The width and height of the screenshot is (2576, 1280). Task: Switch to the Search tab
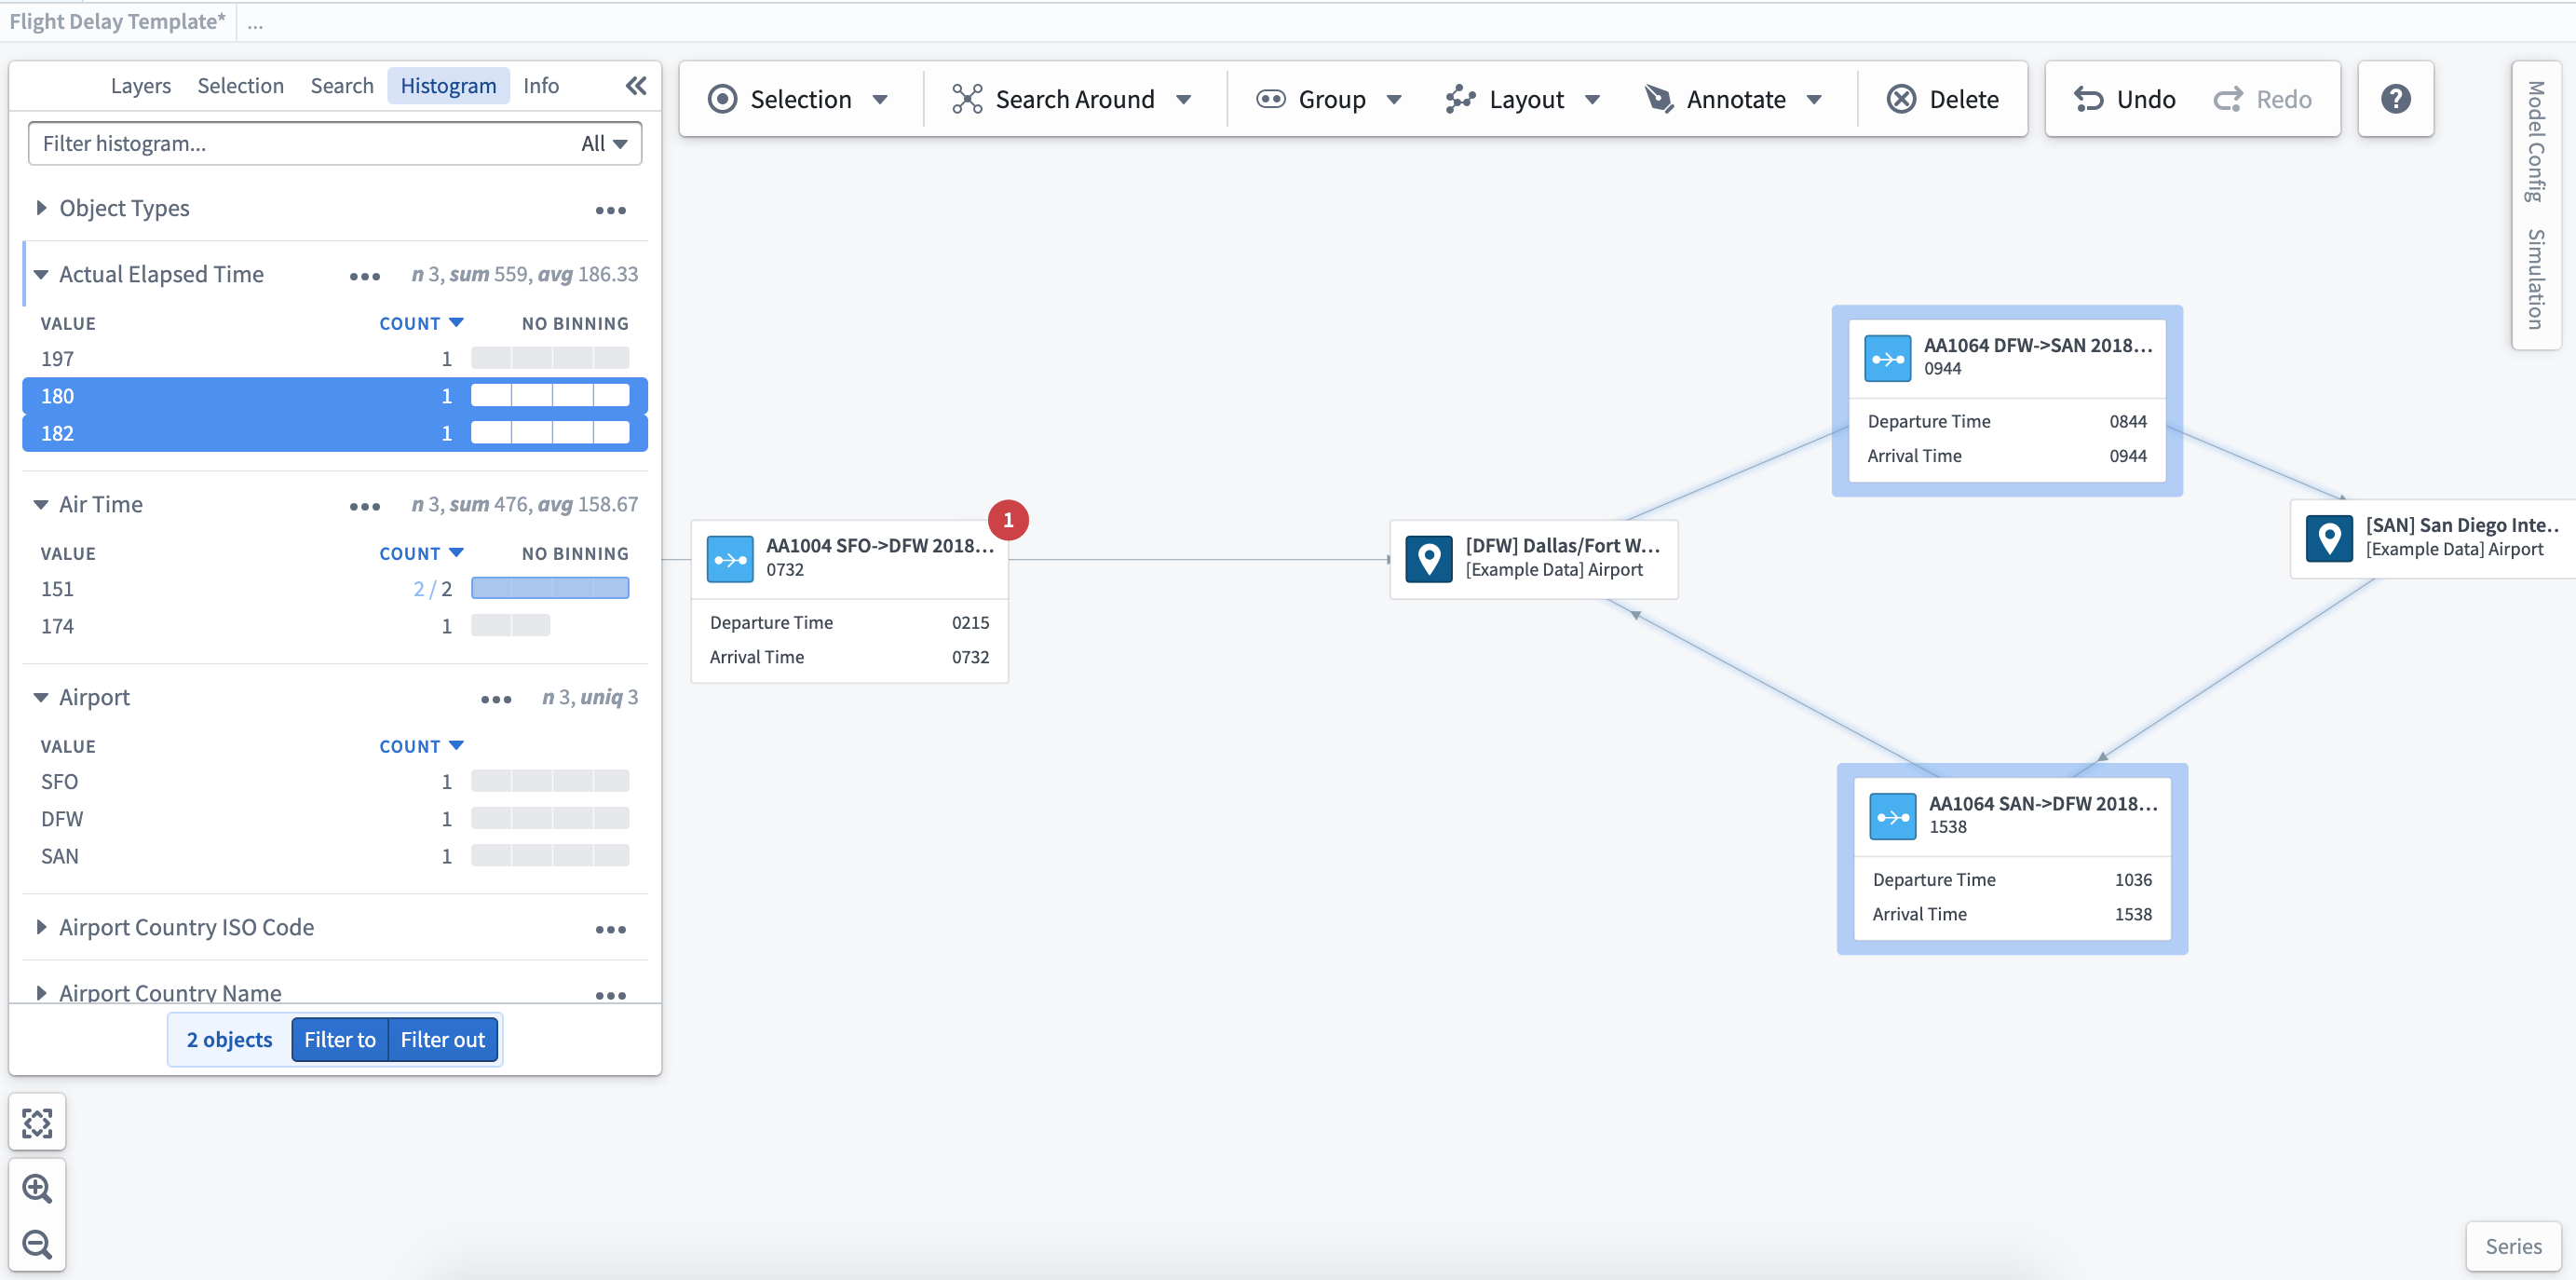pos(342,86)
